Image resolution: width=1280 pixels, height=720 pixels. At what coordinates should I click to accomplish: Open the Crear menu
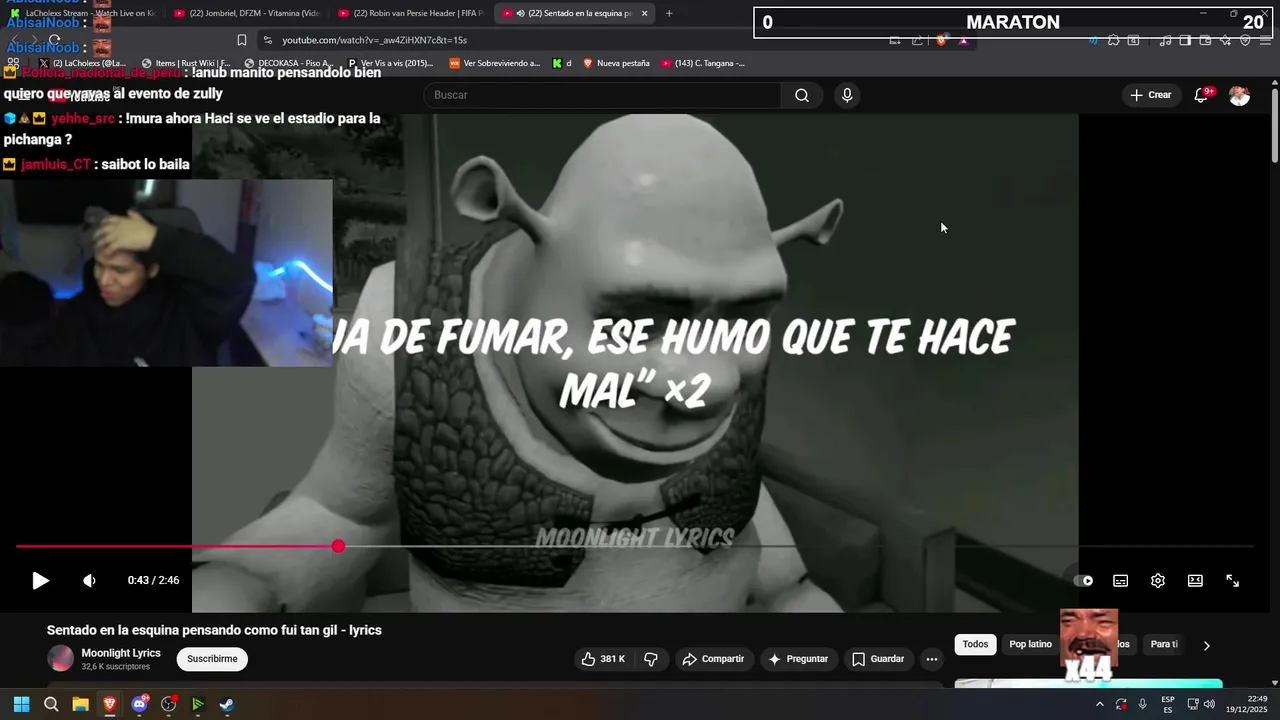[1150, 95]
